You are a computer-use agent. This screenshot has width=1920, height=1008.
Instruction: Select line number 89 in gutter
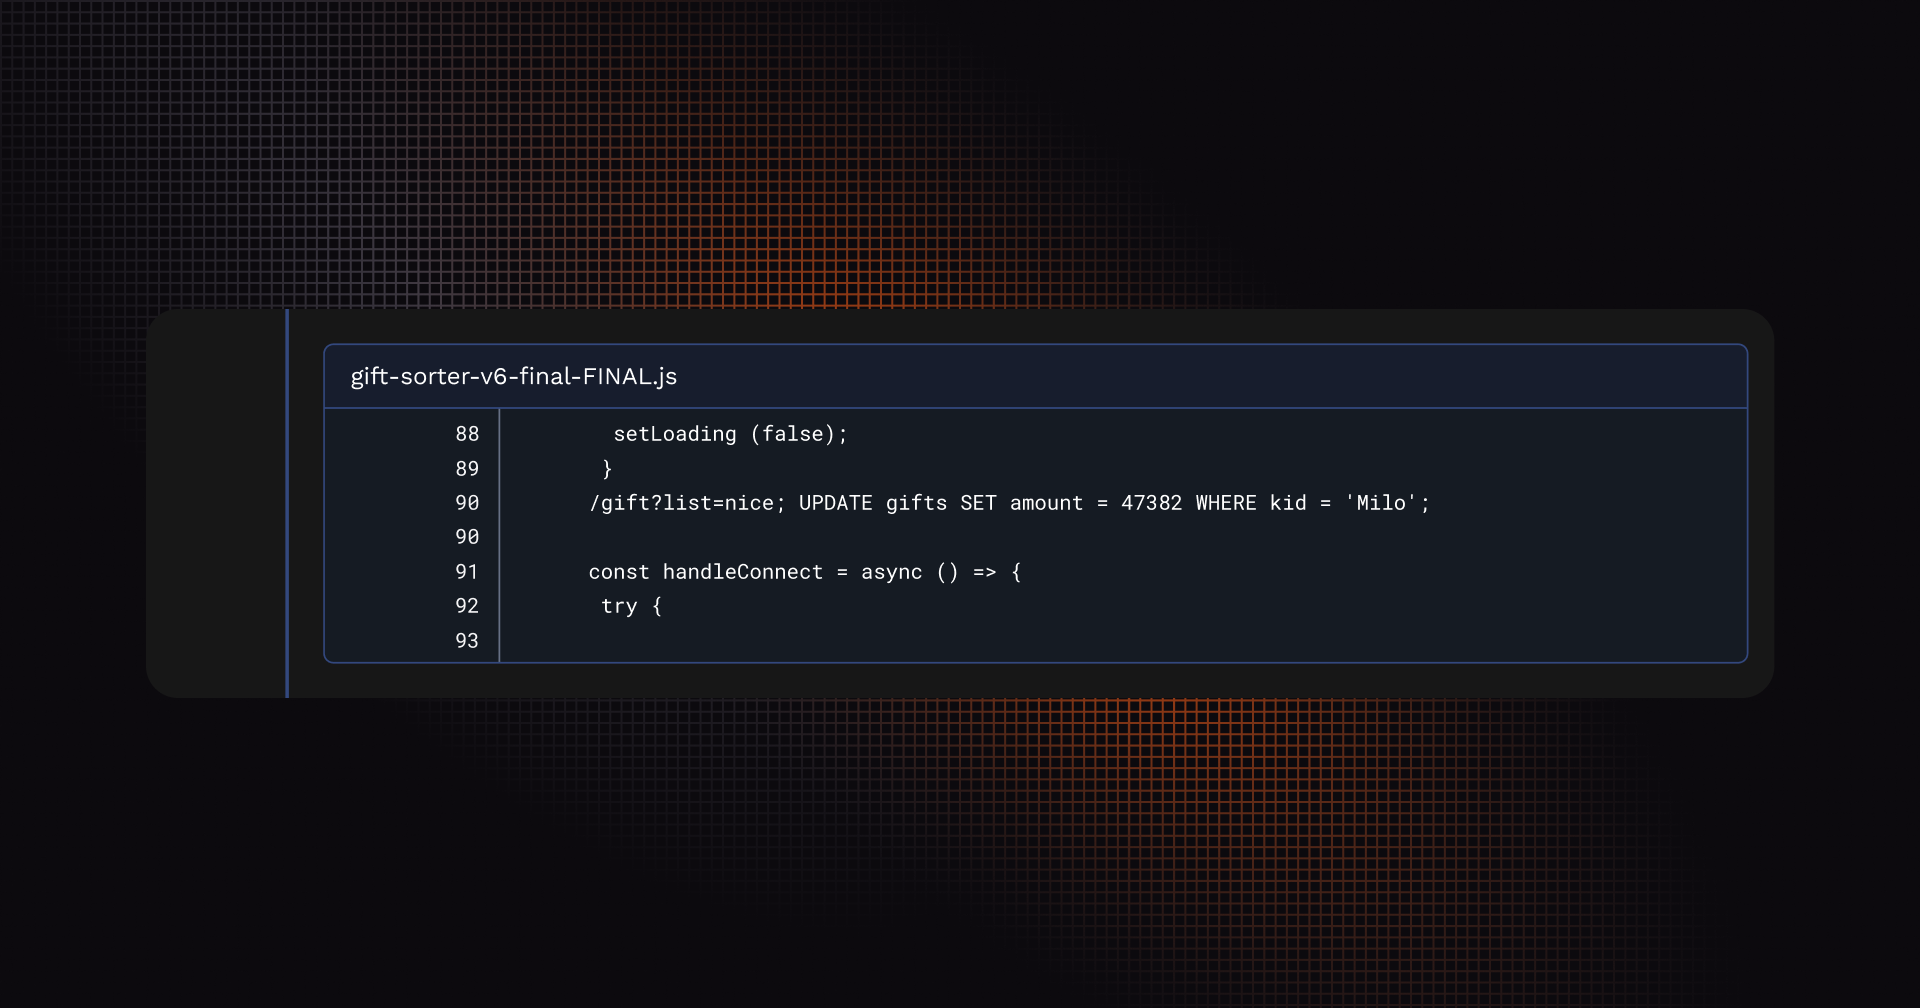[467, 469]
